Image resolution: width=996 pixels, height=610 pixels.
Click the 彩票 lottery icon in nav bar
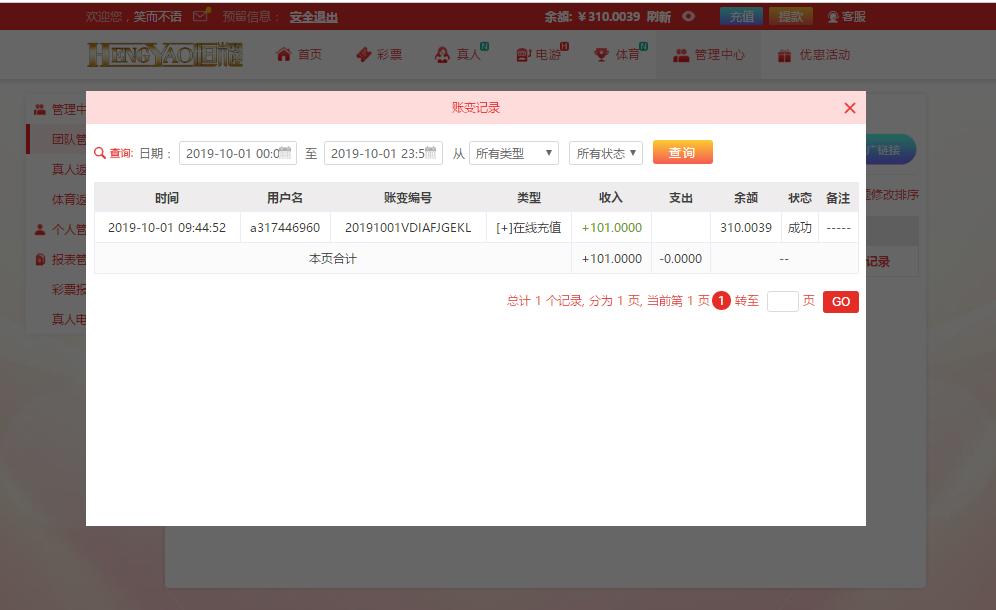click(x=362, y=55)
